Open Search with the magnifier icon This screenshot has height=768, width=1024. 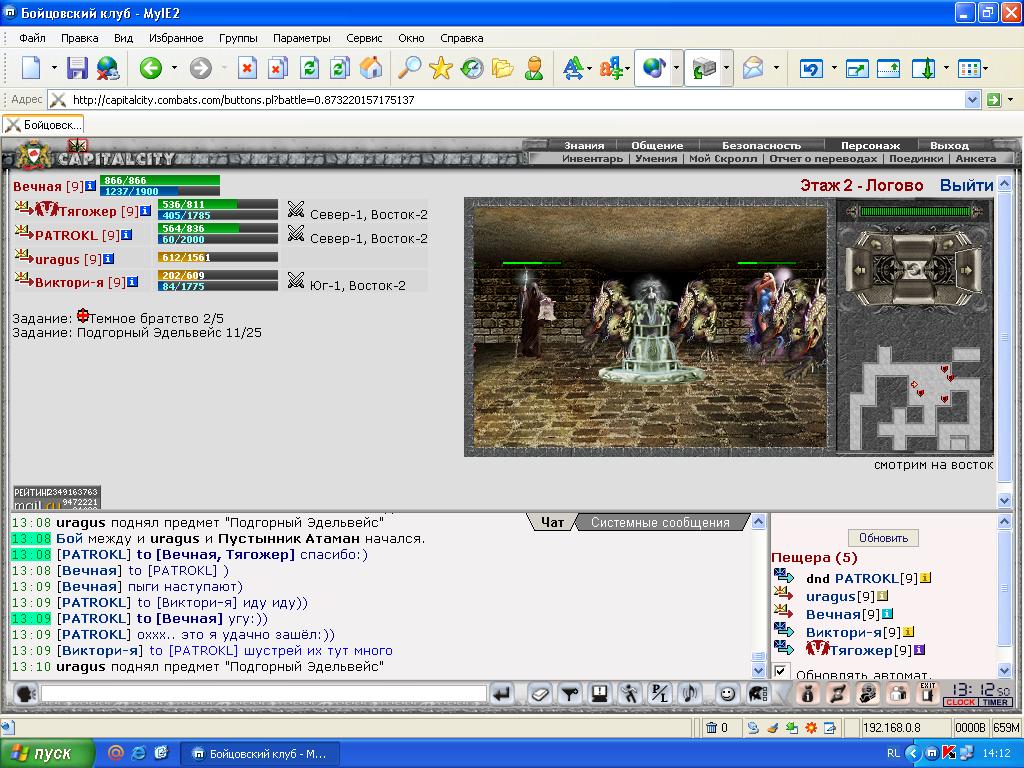click(409, 68)
